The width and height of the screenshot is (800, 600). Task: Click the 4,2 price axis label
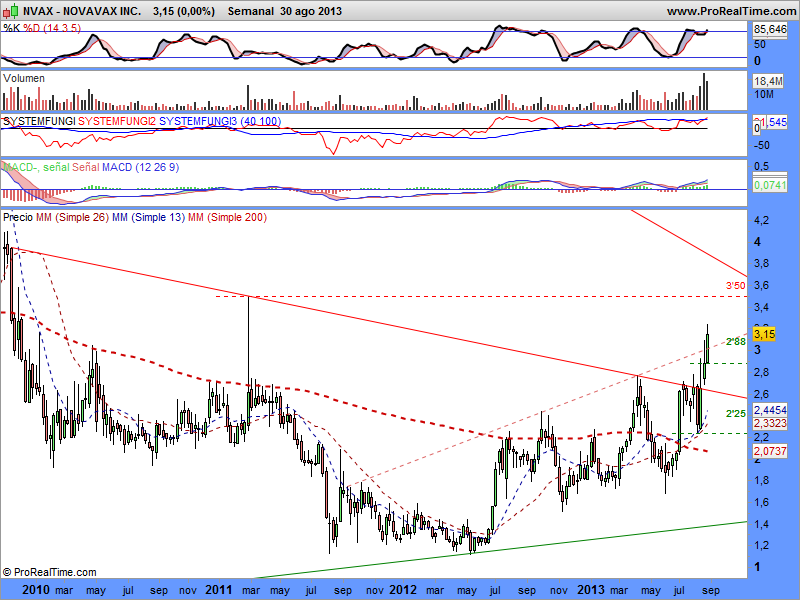[x=761, y=220]
